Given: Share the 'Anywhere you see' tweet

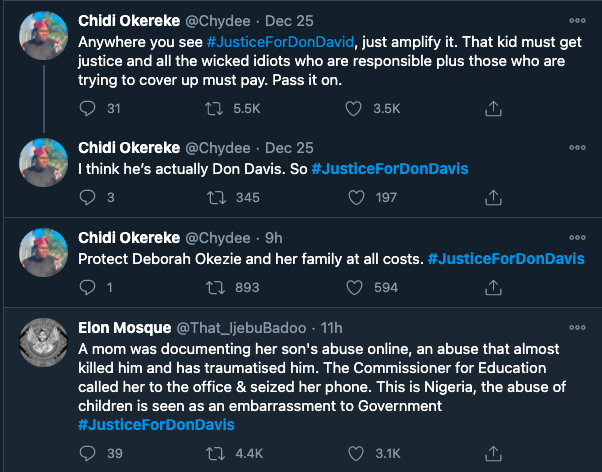Looking at the screenshot, I should coord(492,108).
